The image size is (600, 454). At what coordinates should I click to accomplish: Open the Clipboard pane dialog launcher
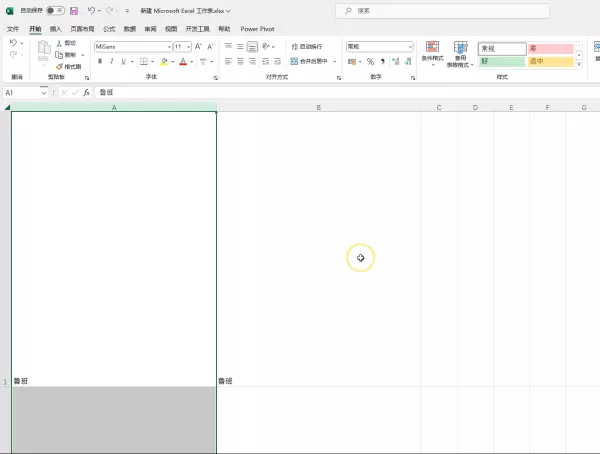[x=87, y=78]
